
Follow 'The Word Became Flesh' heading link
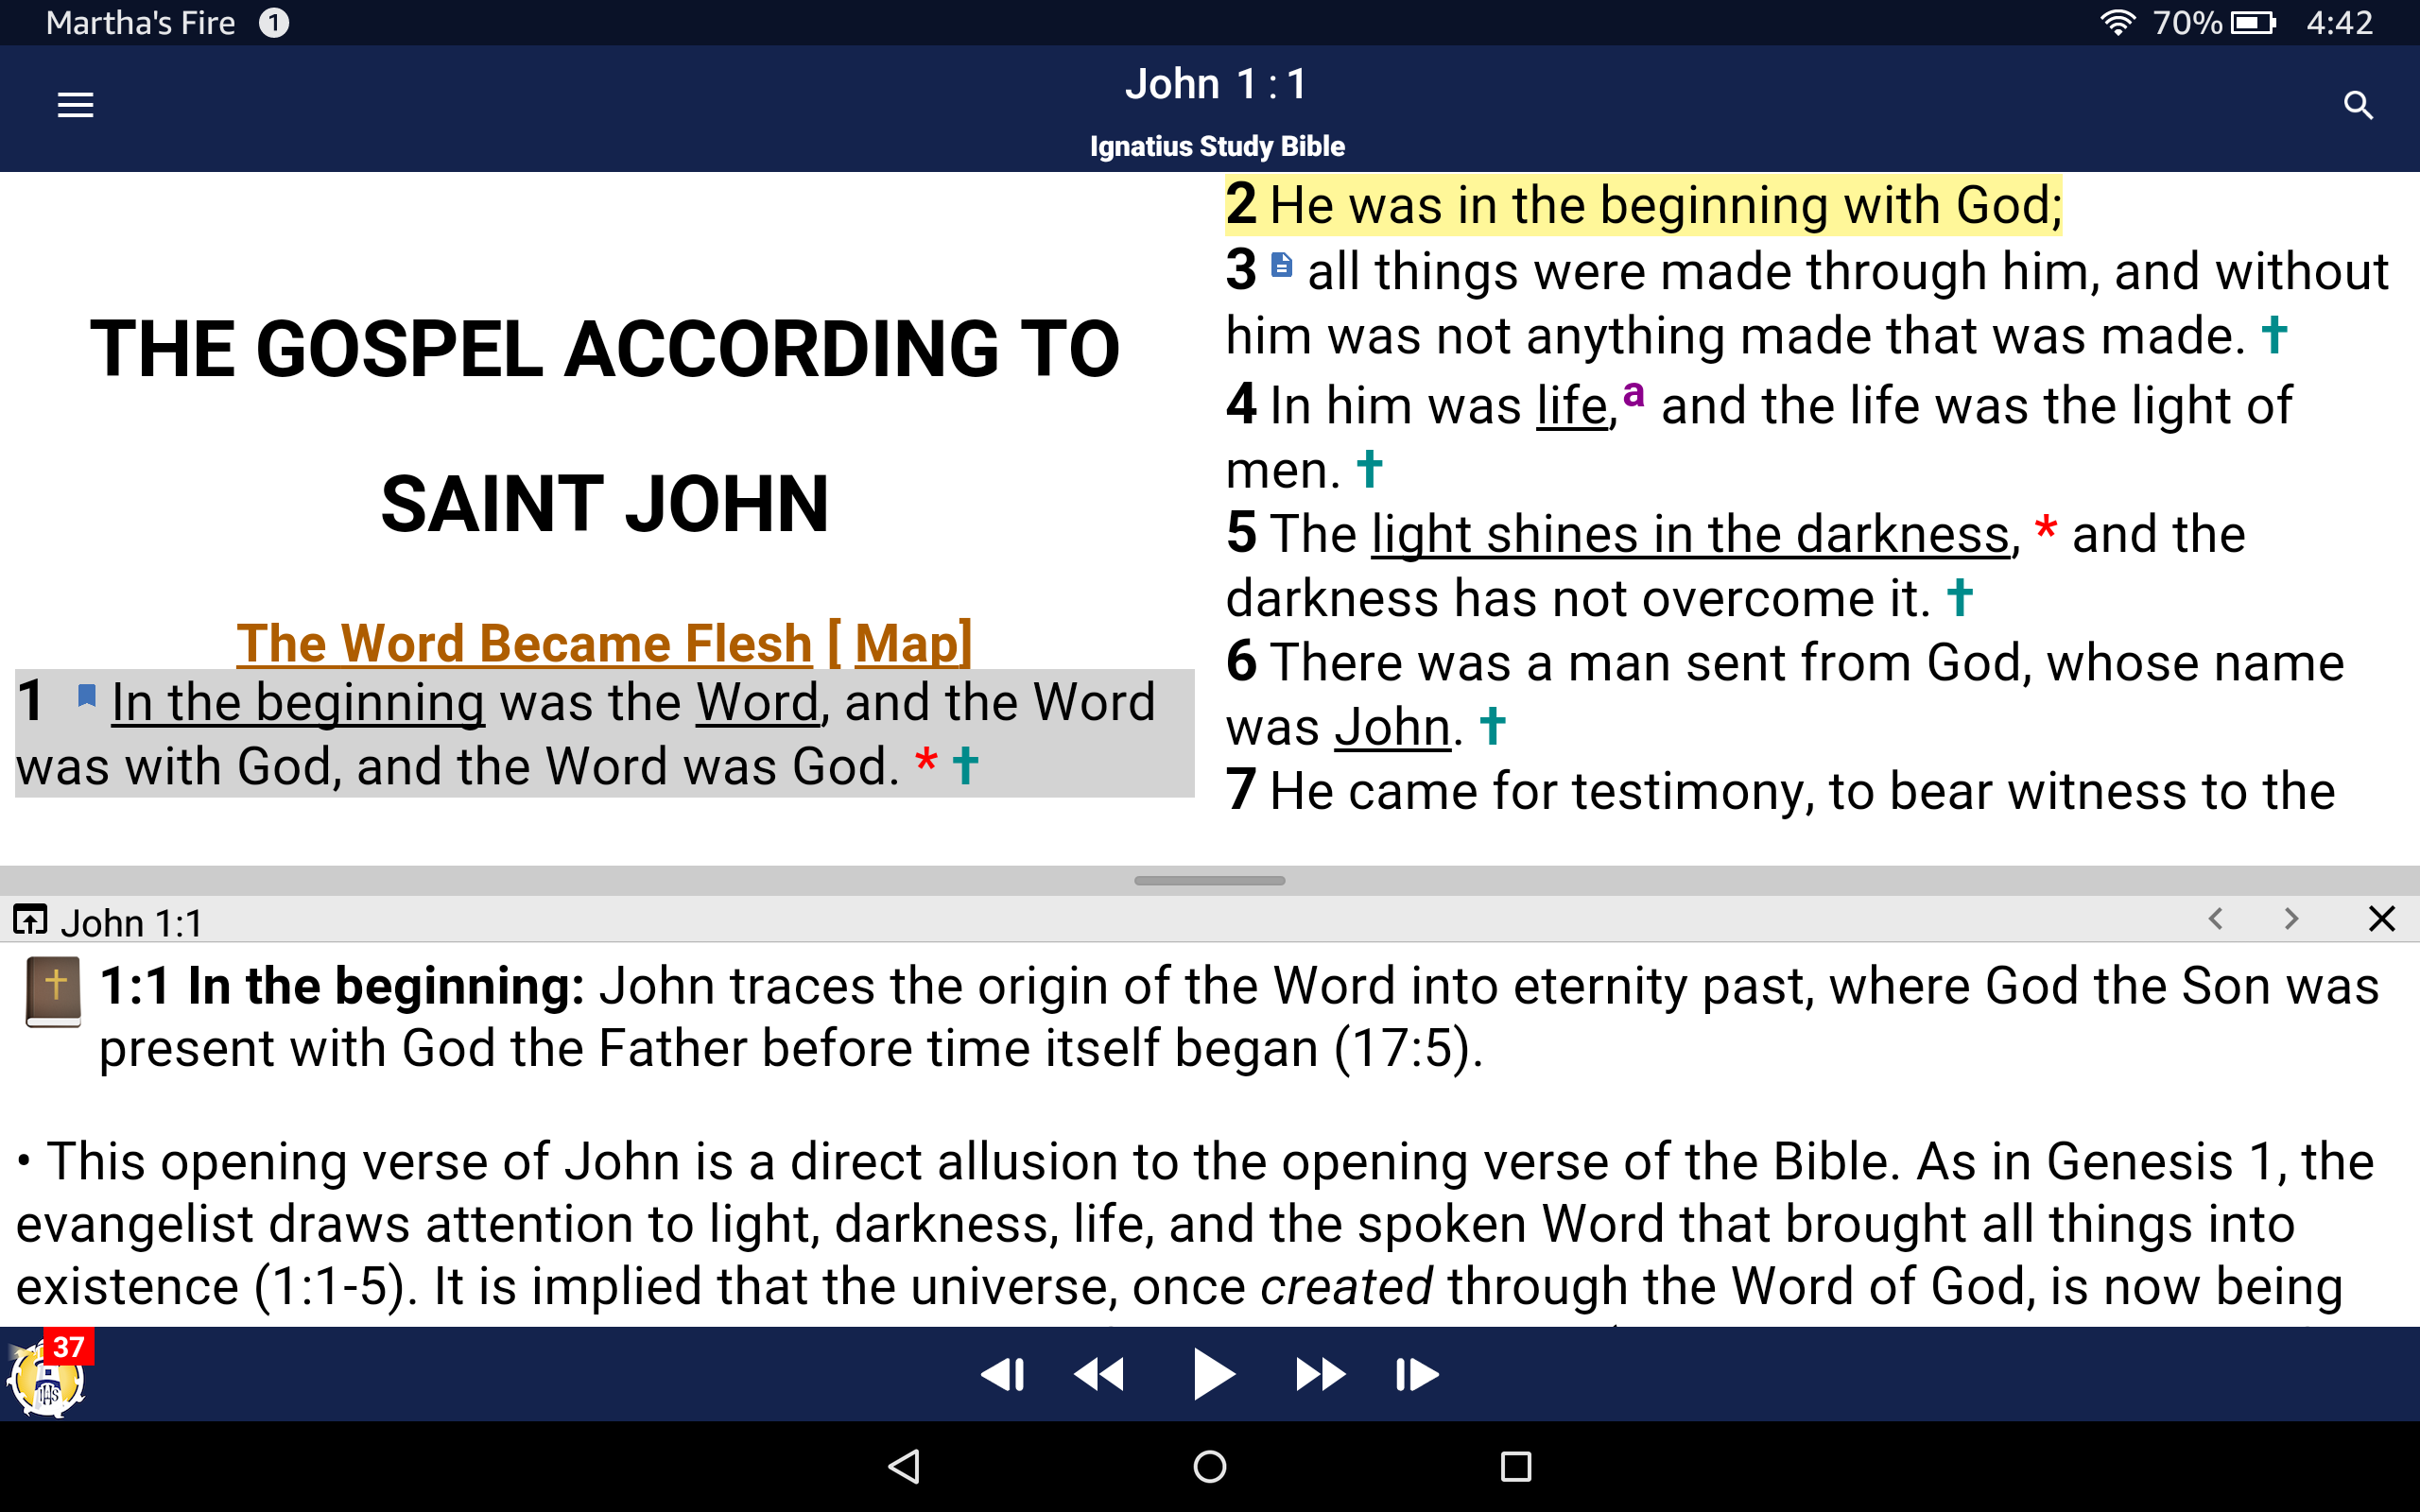coord(525,643)
